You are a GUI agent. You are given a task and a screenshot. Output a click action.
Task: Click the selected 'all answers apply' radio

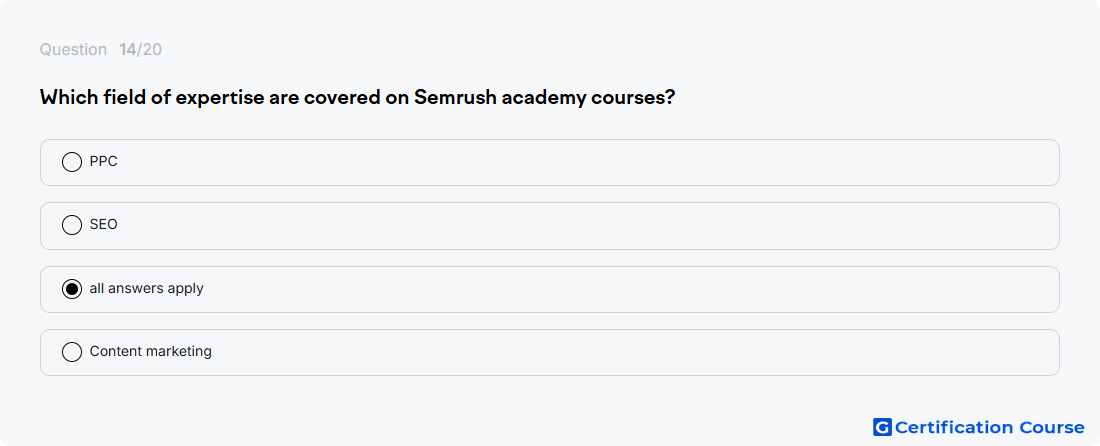click(72, 288)
